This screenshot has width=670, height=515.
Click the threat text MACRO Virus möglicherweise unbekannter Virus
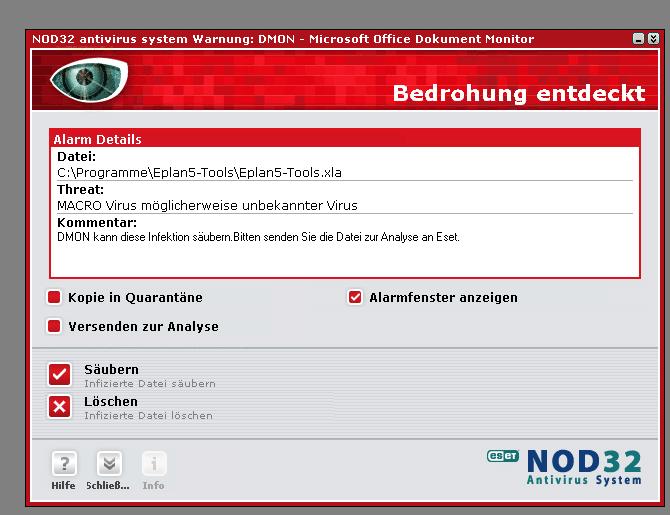tap(207, 206)
